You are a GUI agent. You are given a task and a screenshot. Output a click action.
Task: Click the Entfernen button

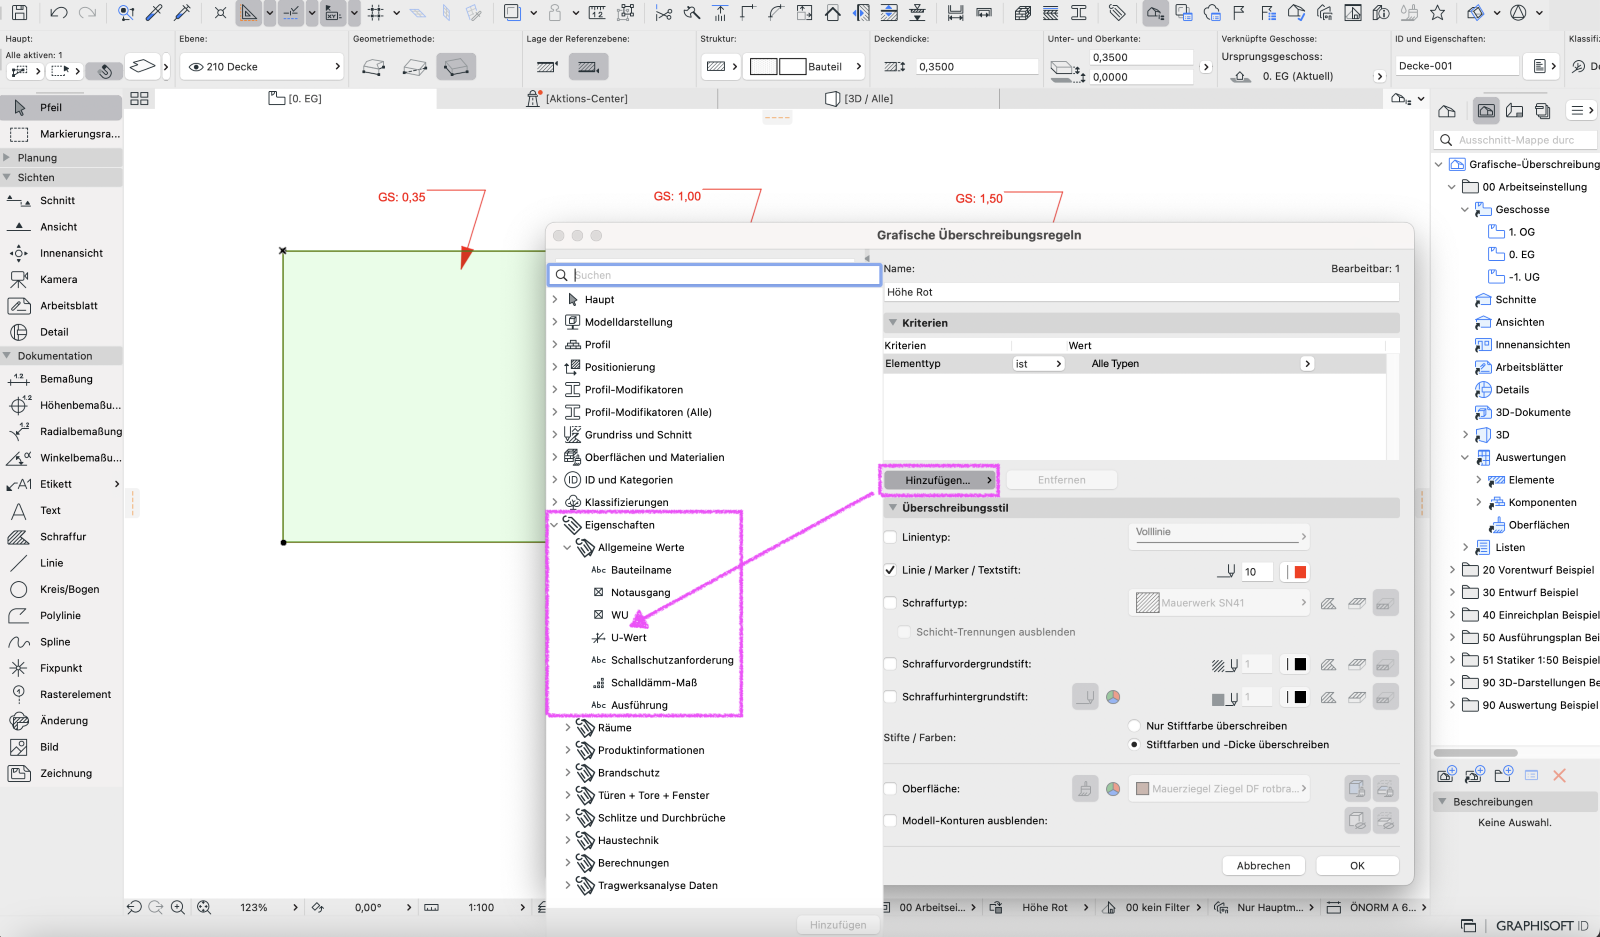click(x=1061, y=480)
